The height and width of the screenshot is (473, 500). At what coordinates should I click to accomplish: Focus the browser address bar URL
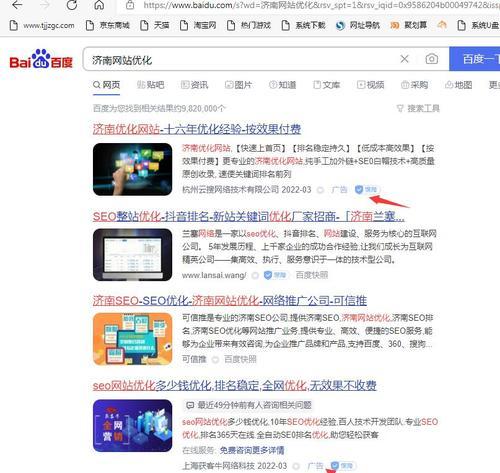(321, 5)
